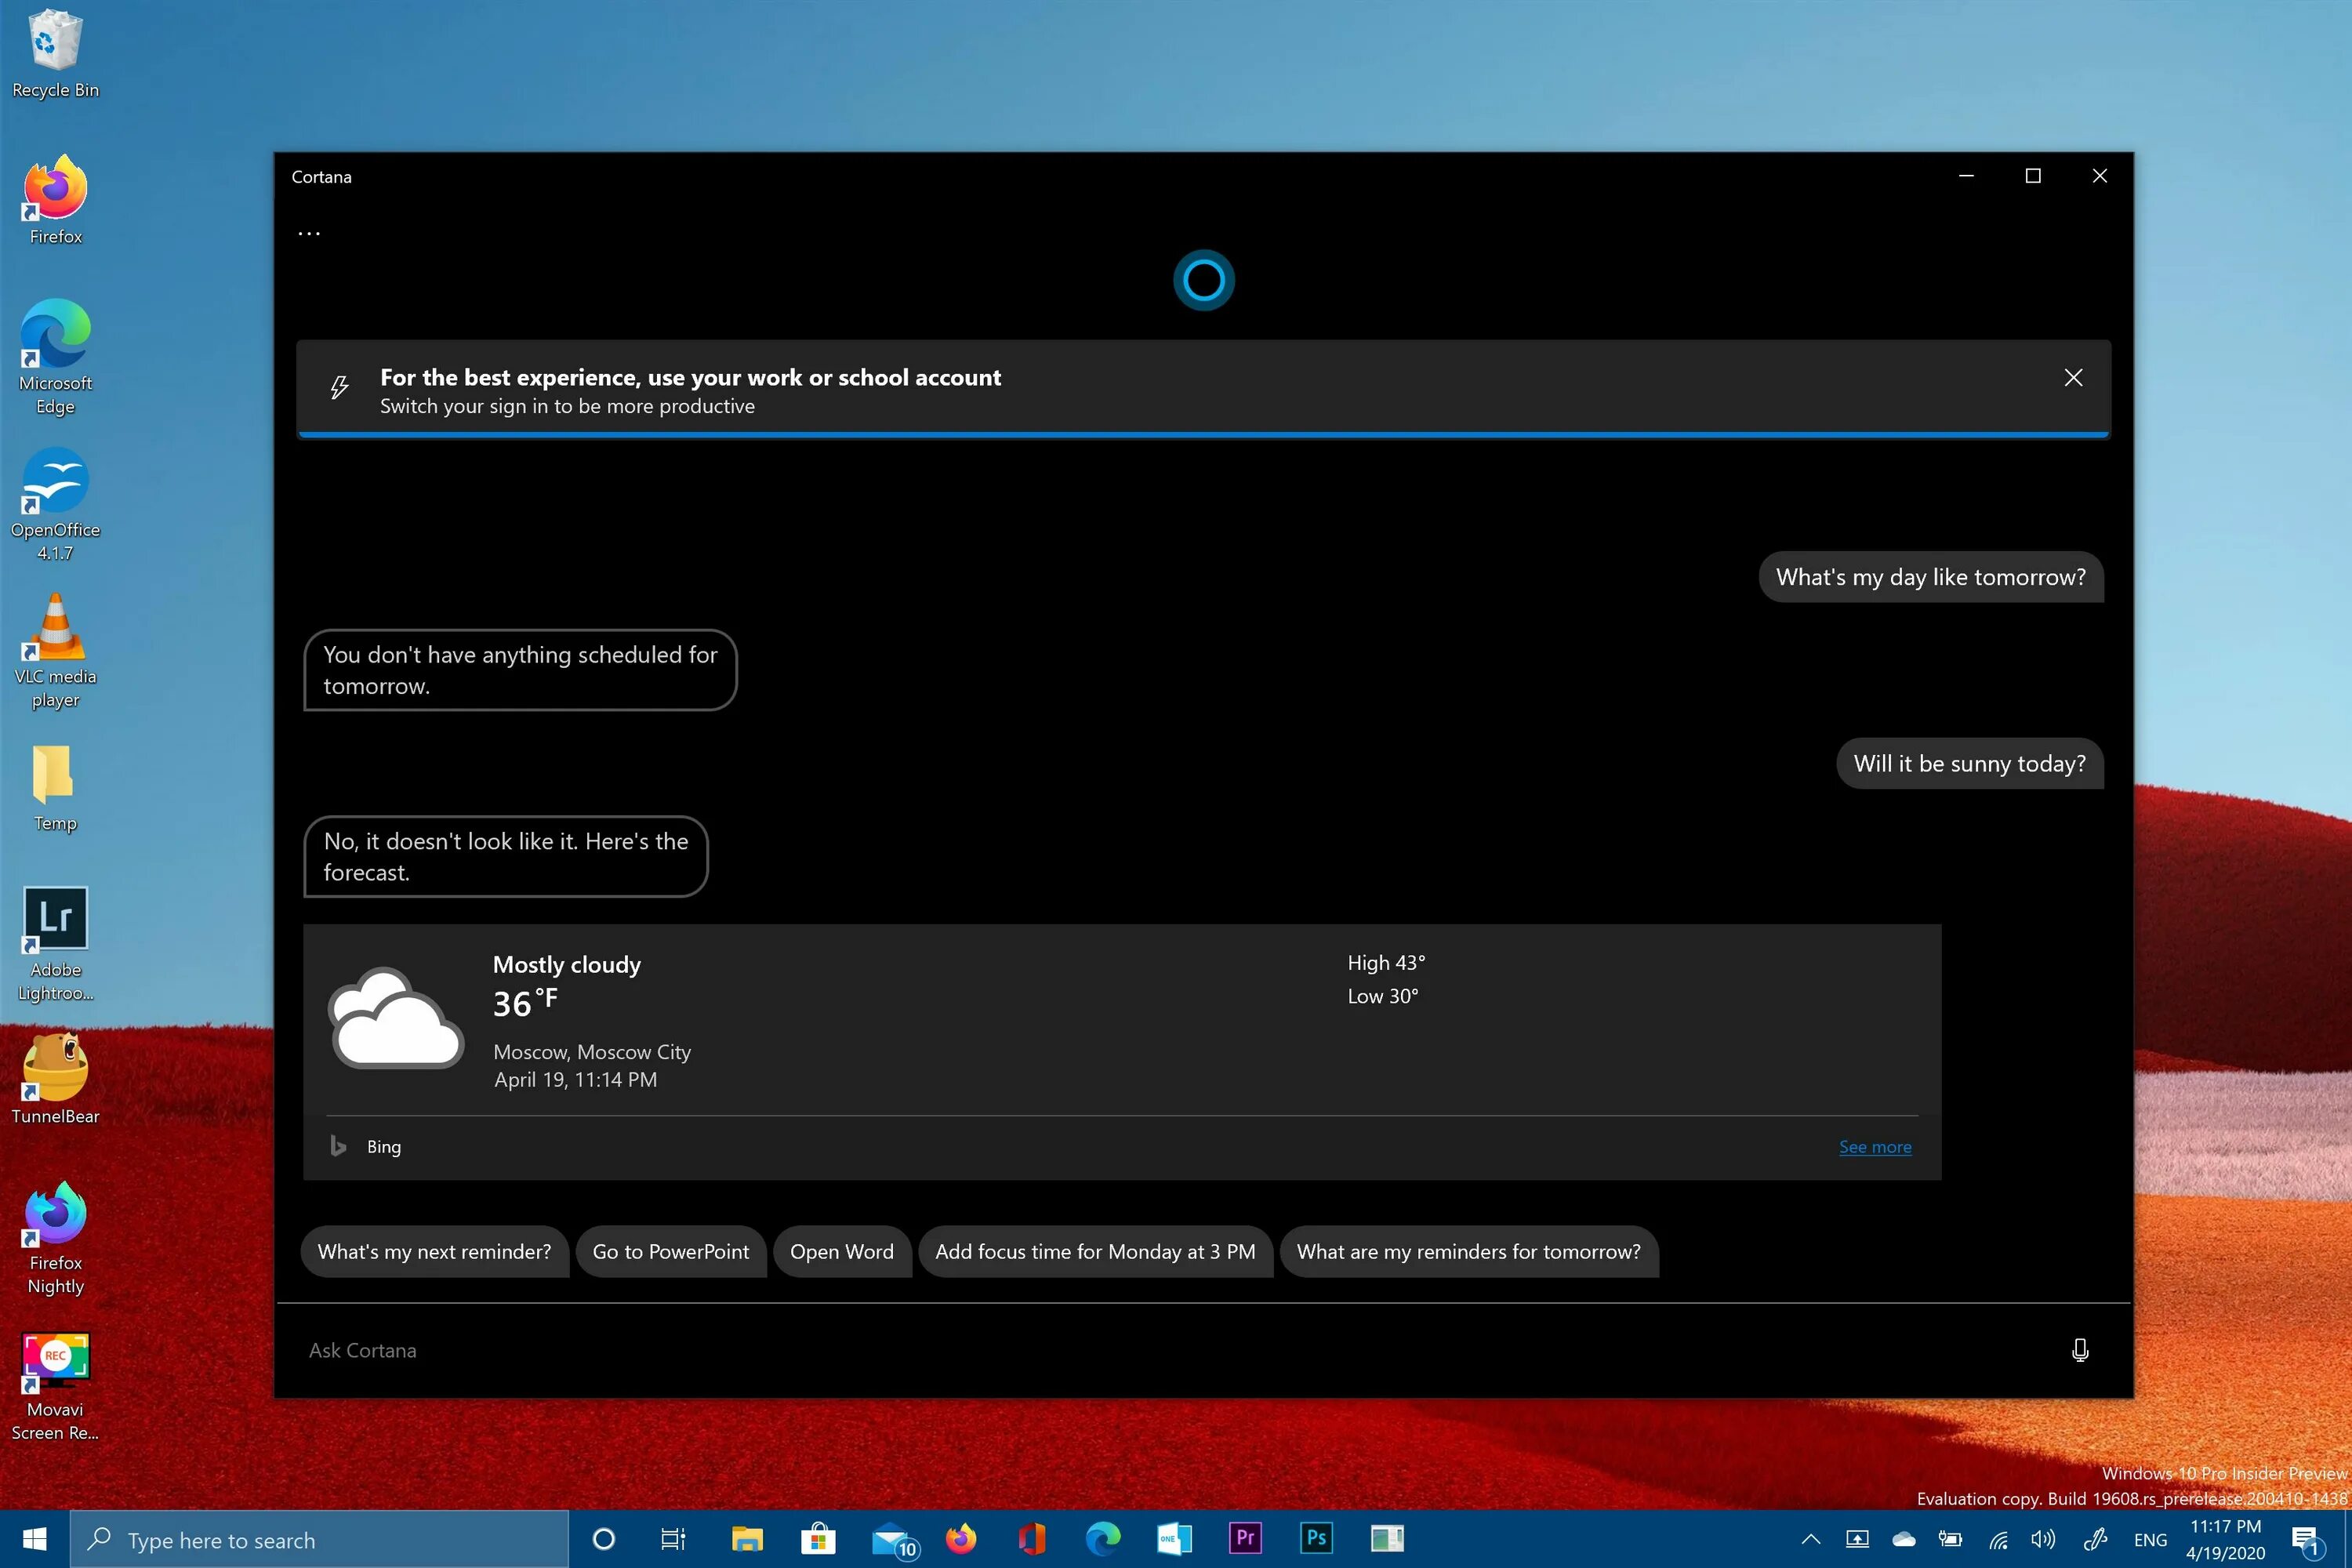Click the Windows Start button

34,1539
